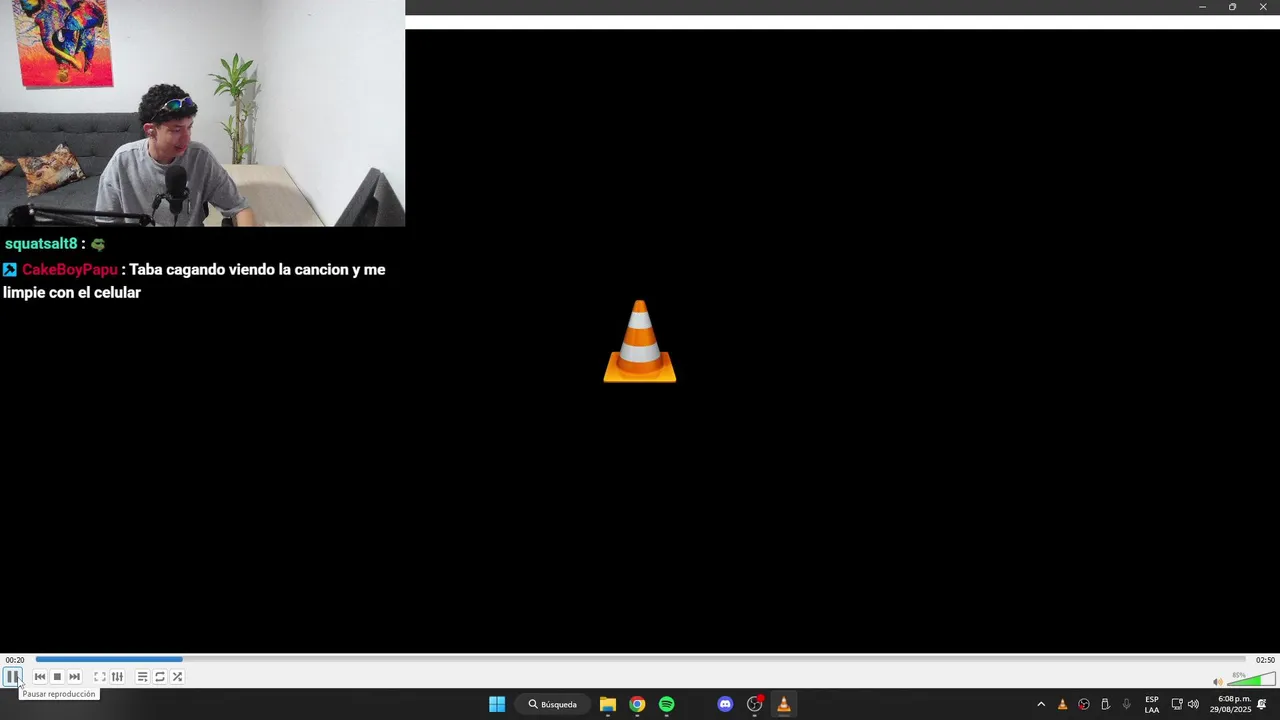Screen dimensions: 1280x720
Task: Expand the hidden system tray icons
Action: (x=1041, y=704)
